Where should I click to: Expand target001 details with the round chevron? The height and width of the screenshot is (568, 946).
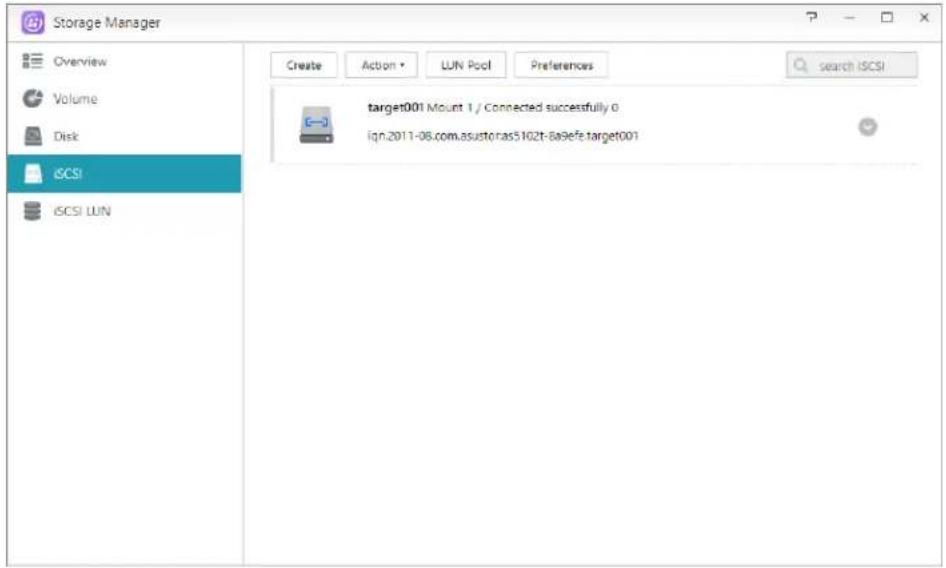click(x=868, y=127)
